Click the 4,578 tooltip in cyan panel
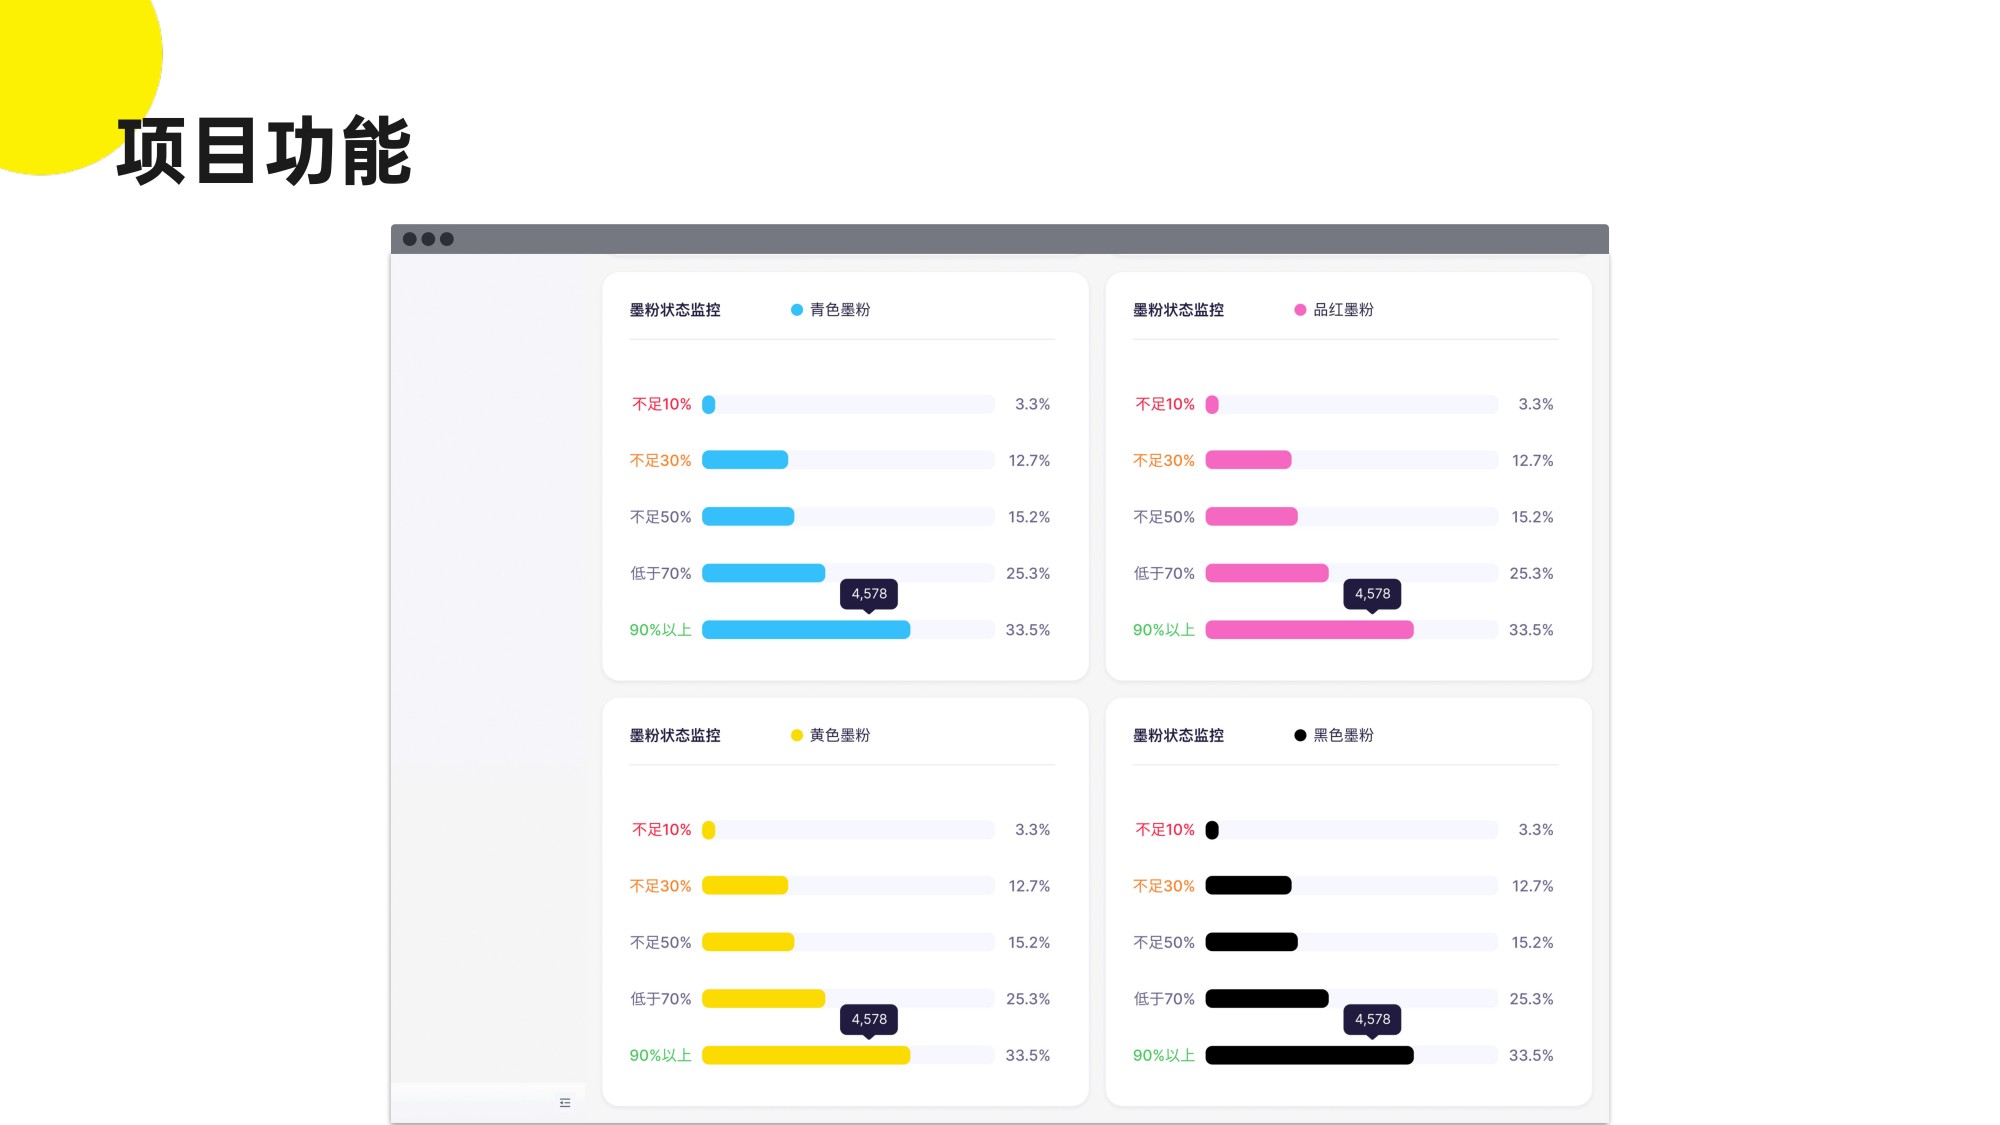 tap(869, 593)
